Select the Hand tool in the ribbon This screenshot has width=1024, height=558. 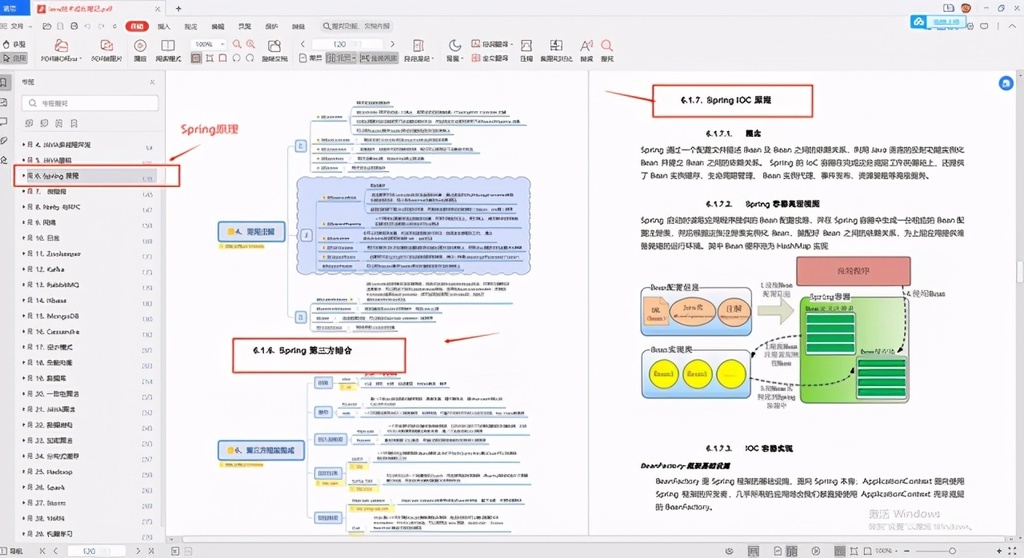pos(14,44)
